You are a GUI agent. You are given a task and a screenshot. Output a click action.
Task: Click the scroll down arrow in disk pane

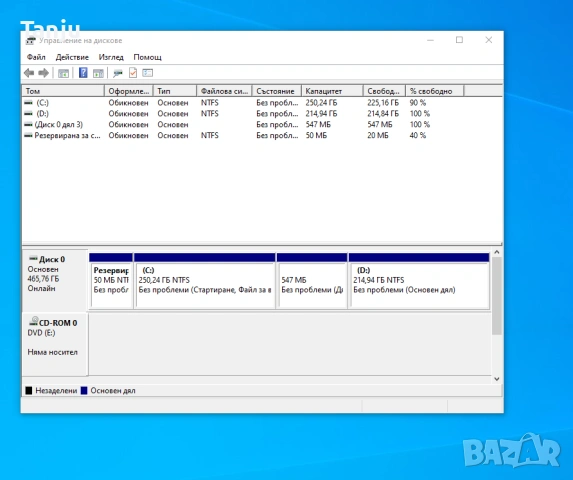(497, 379)
